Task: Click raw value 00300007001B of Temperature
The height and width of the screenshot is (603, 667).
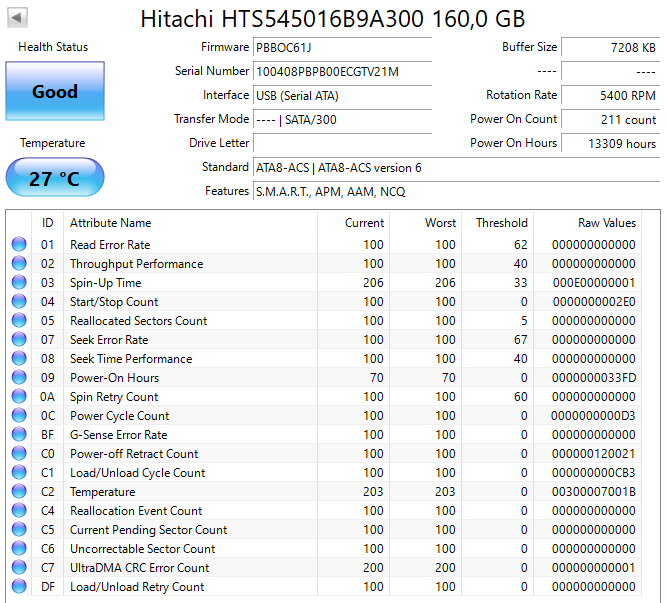Action: 594,492
